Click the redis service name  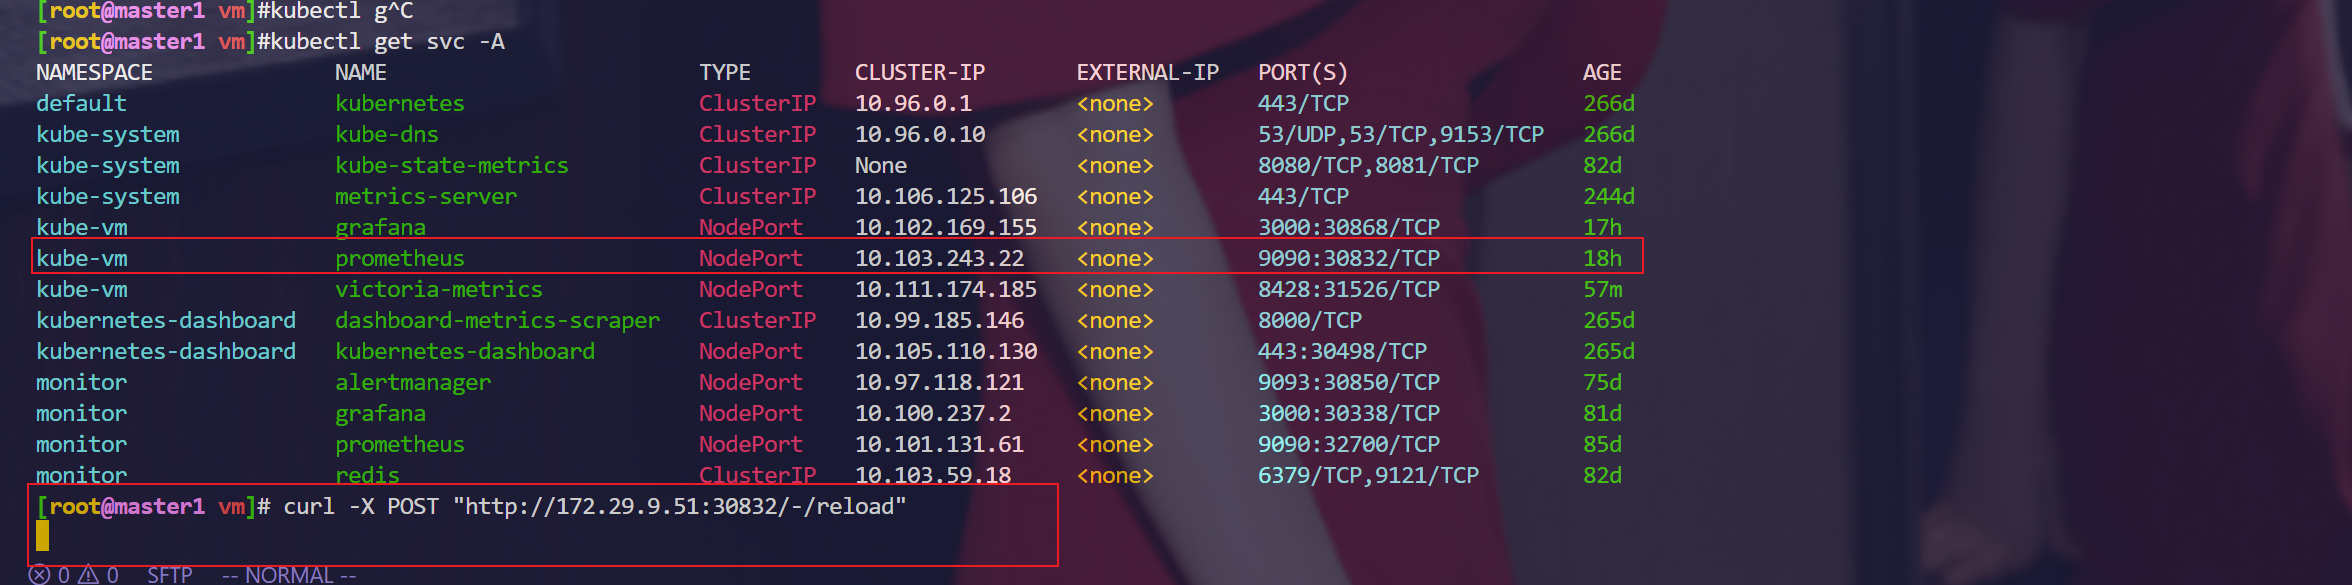[367, 475]
